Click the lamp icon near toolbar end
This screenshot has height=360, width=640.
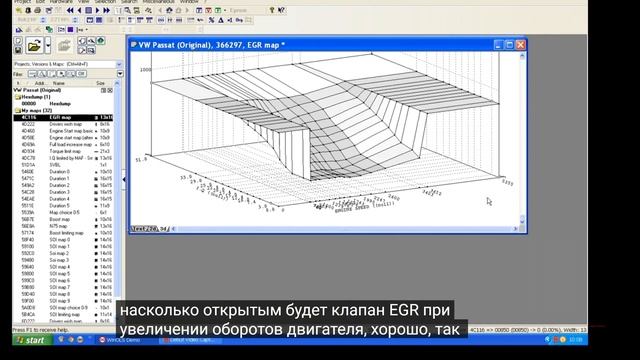pos(272,10)
